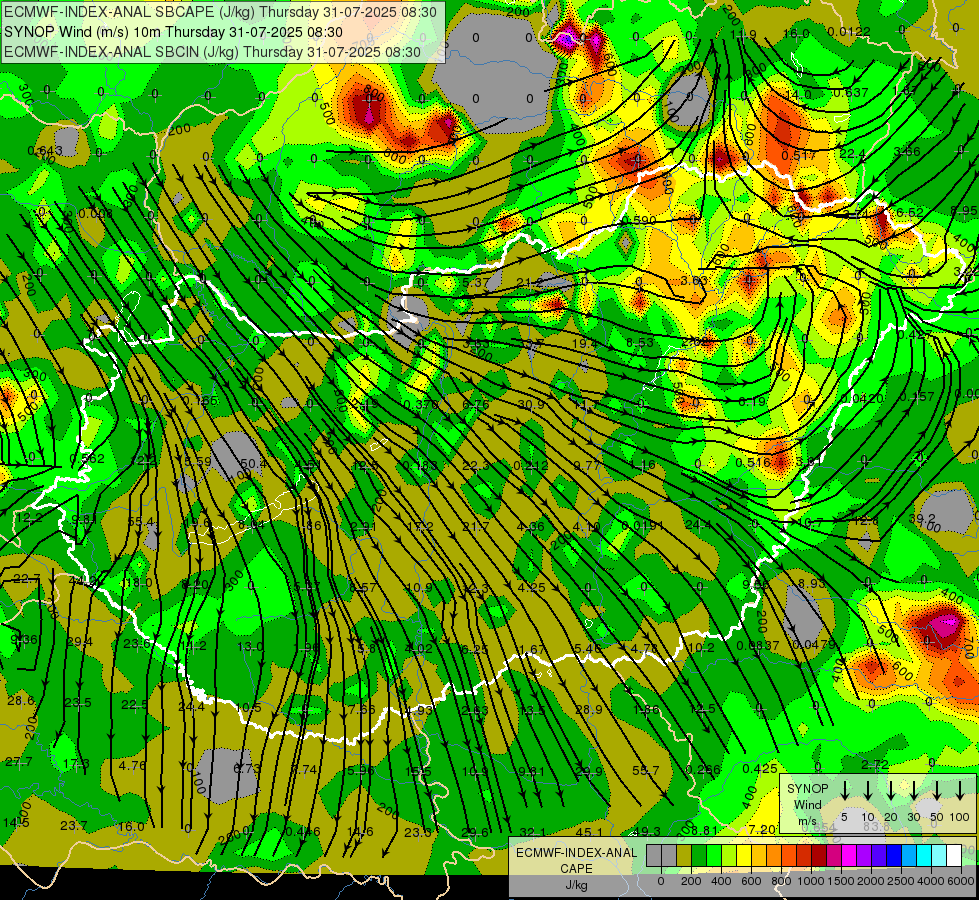Select the white swatch at CAPE legend end
Image resolution: width=979 pixels, height=900 pixels.
tap(954, 855)
